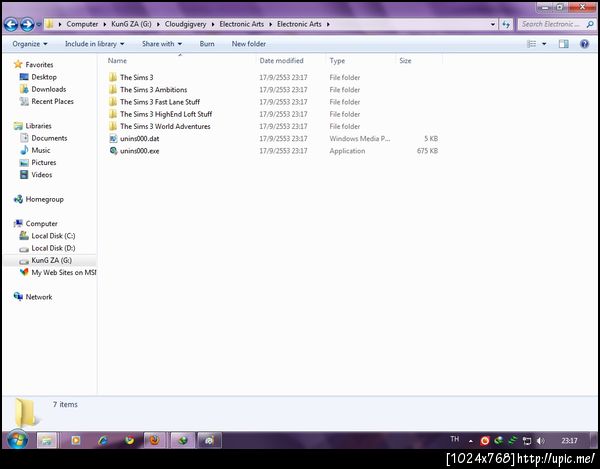
Task: Select Favorites header in navigation pane
Action: 39,65
